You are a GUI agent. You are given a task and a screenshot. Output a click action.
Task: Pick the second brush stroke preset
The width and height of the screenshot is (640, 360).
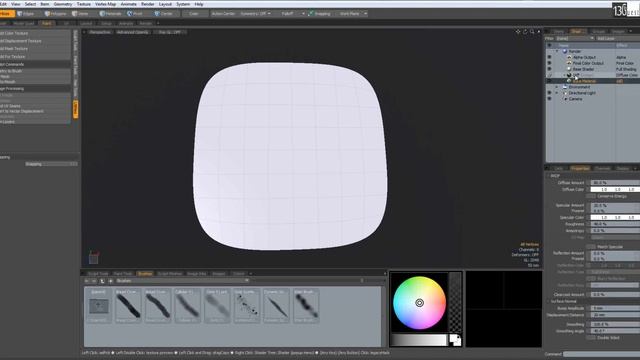pos(158,305)
